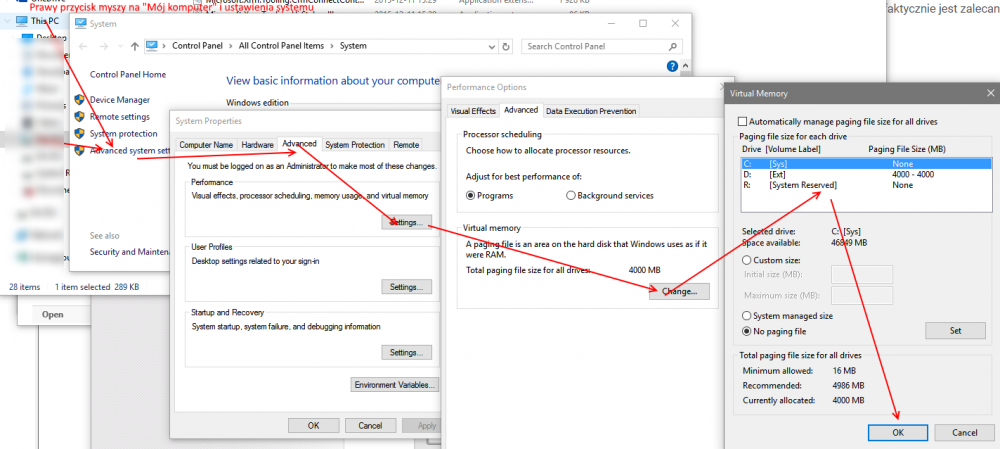1000x449 pixels.
Task: Select Advanced tab in System Properties
Action: click(x=300, y=144)
